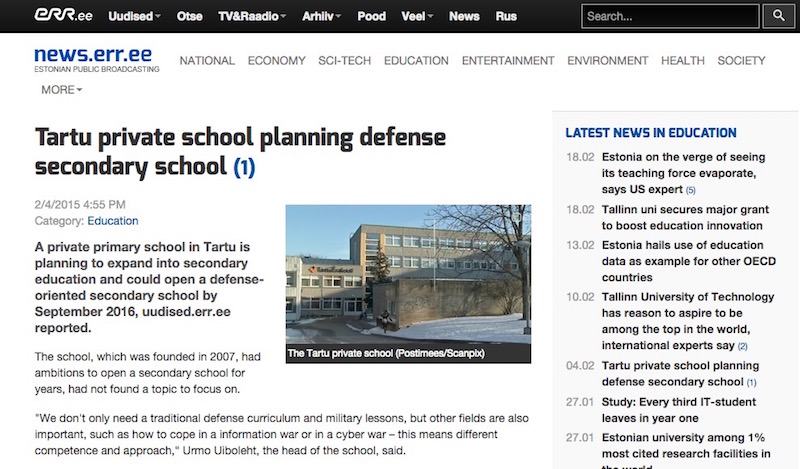The image size is (800, 469).
Task: Go to the ECONOMY section
Action: 277,61
